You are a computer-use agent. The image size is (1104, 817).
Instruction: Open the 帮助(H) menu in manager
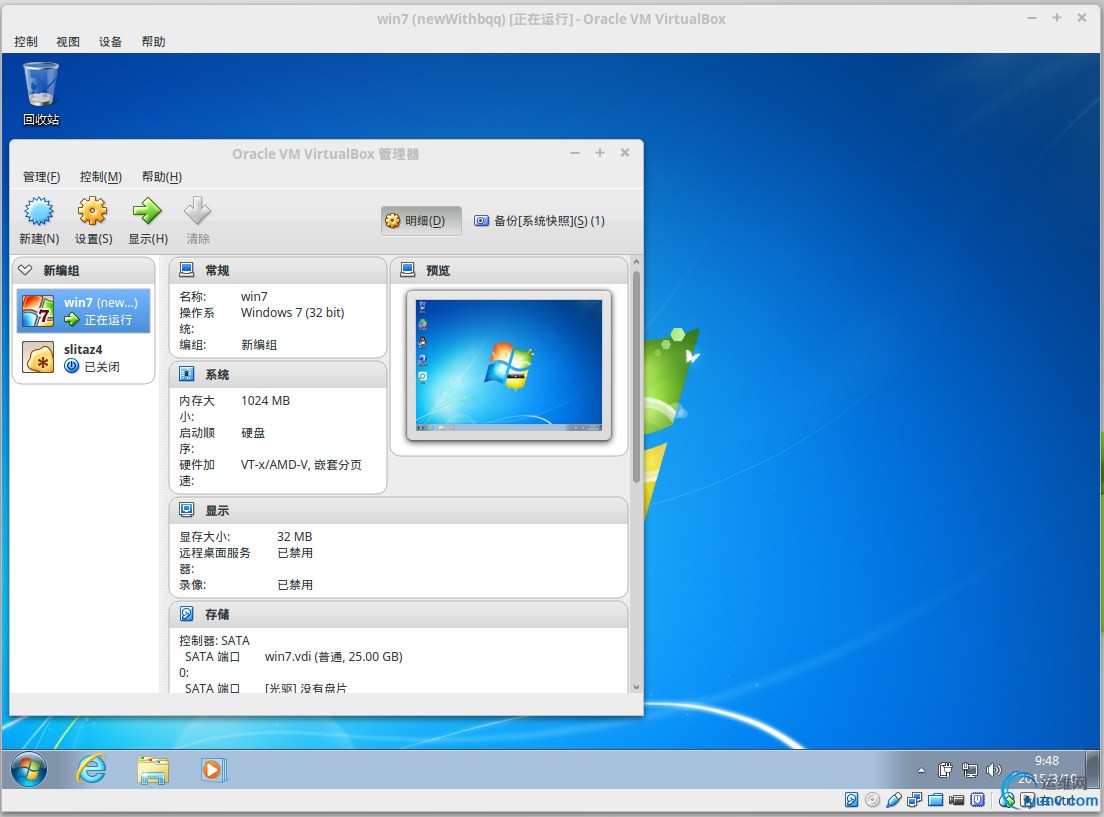pos(162,177)
